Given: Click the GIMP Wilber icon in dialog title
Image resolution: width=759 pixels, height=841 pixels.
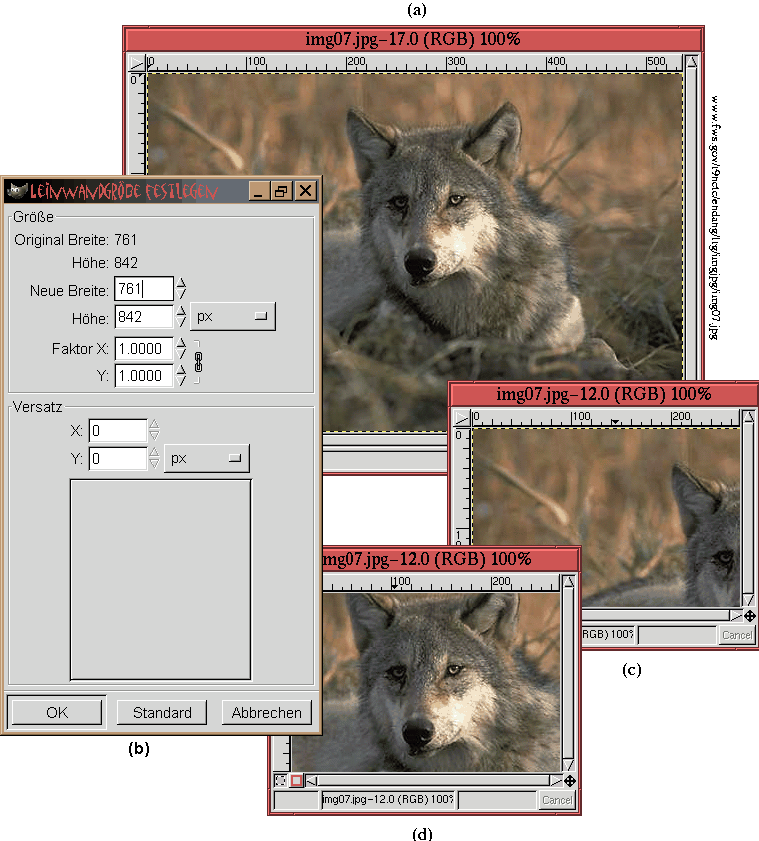Looking at the screenshot, I should [x=16, y=190].
